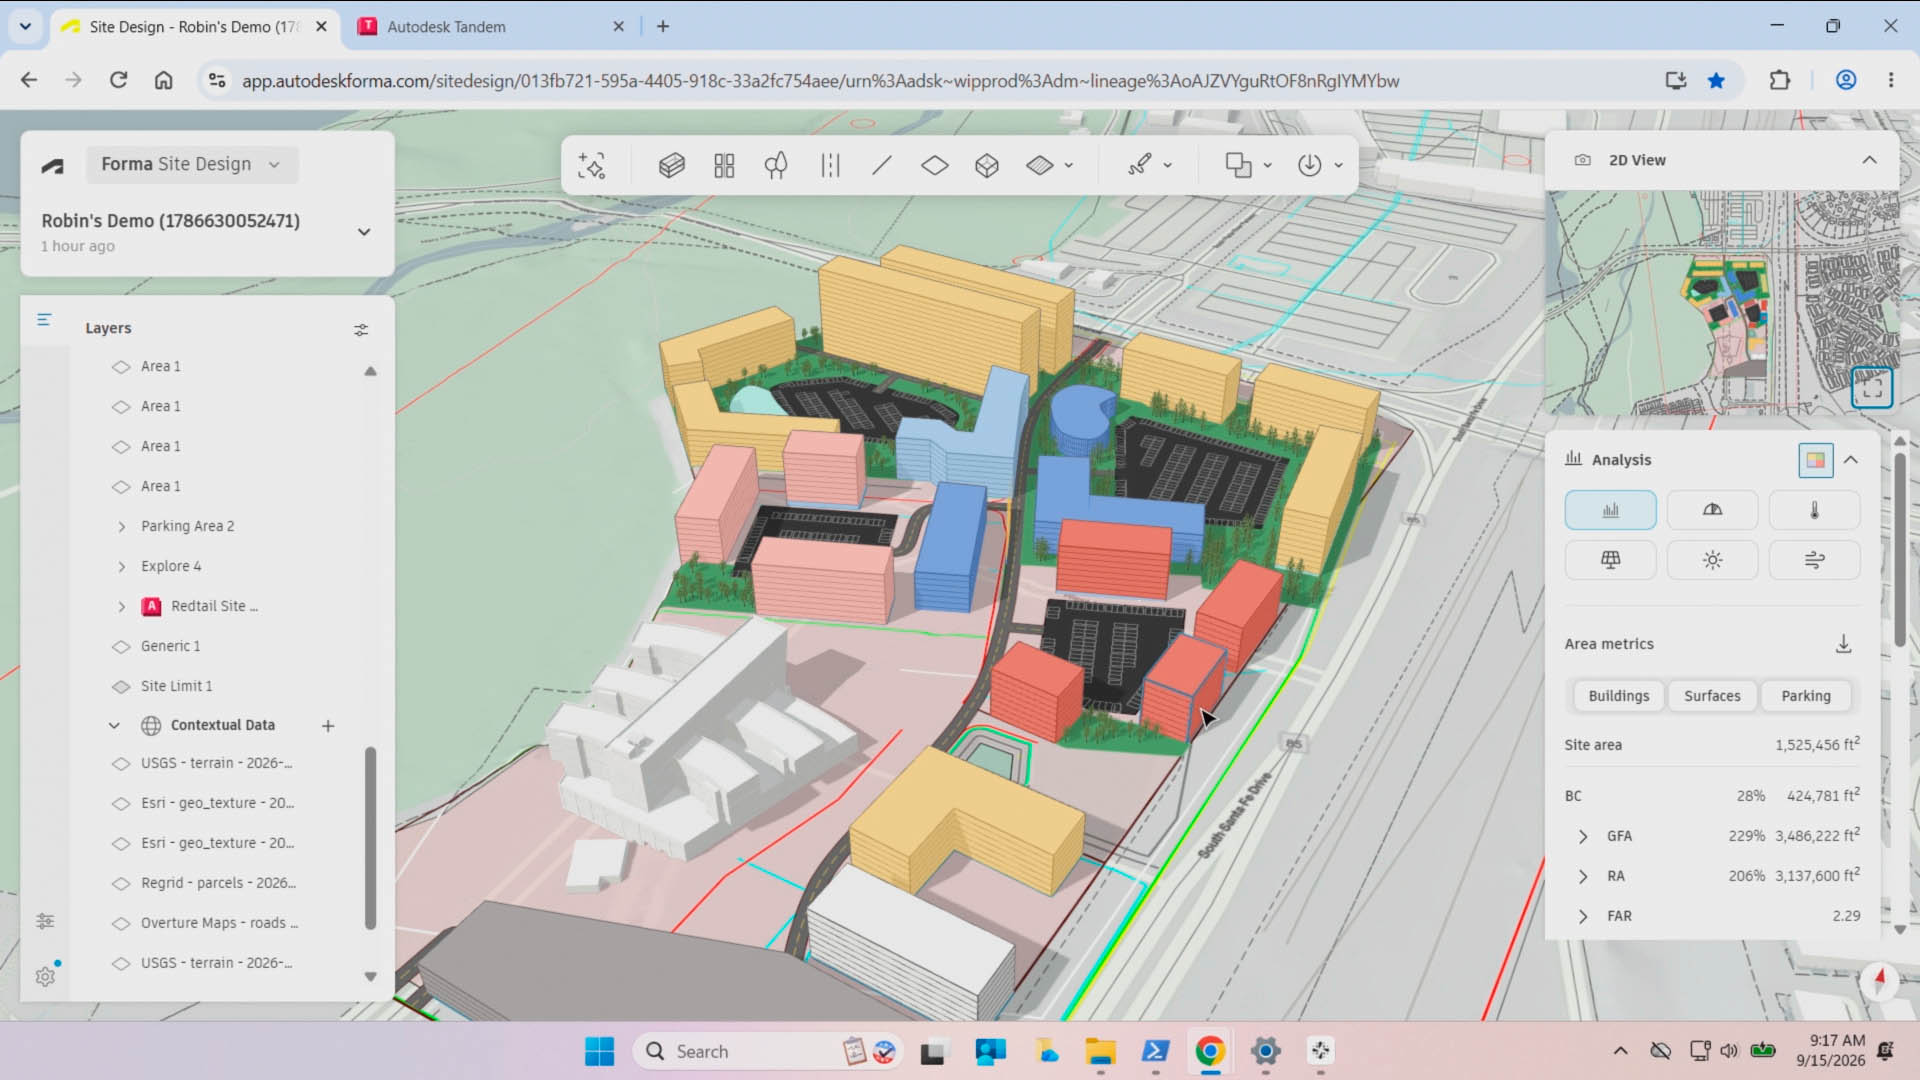
Task: Select the building tool in the design toolbar
Action: pos(671,165)
